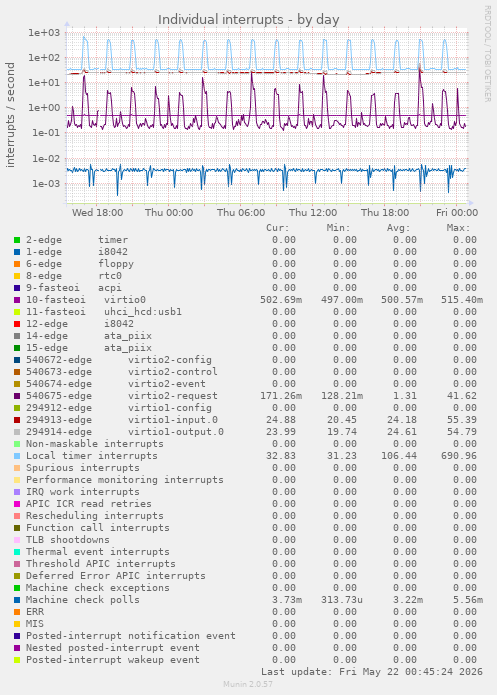Click the Fri 00:00 time axis label
Viewport: 497px width, 695px height.
[x=457, y=213]
